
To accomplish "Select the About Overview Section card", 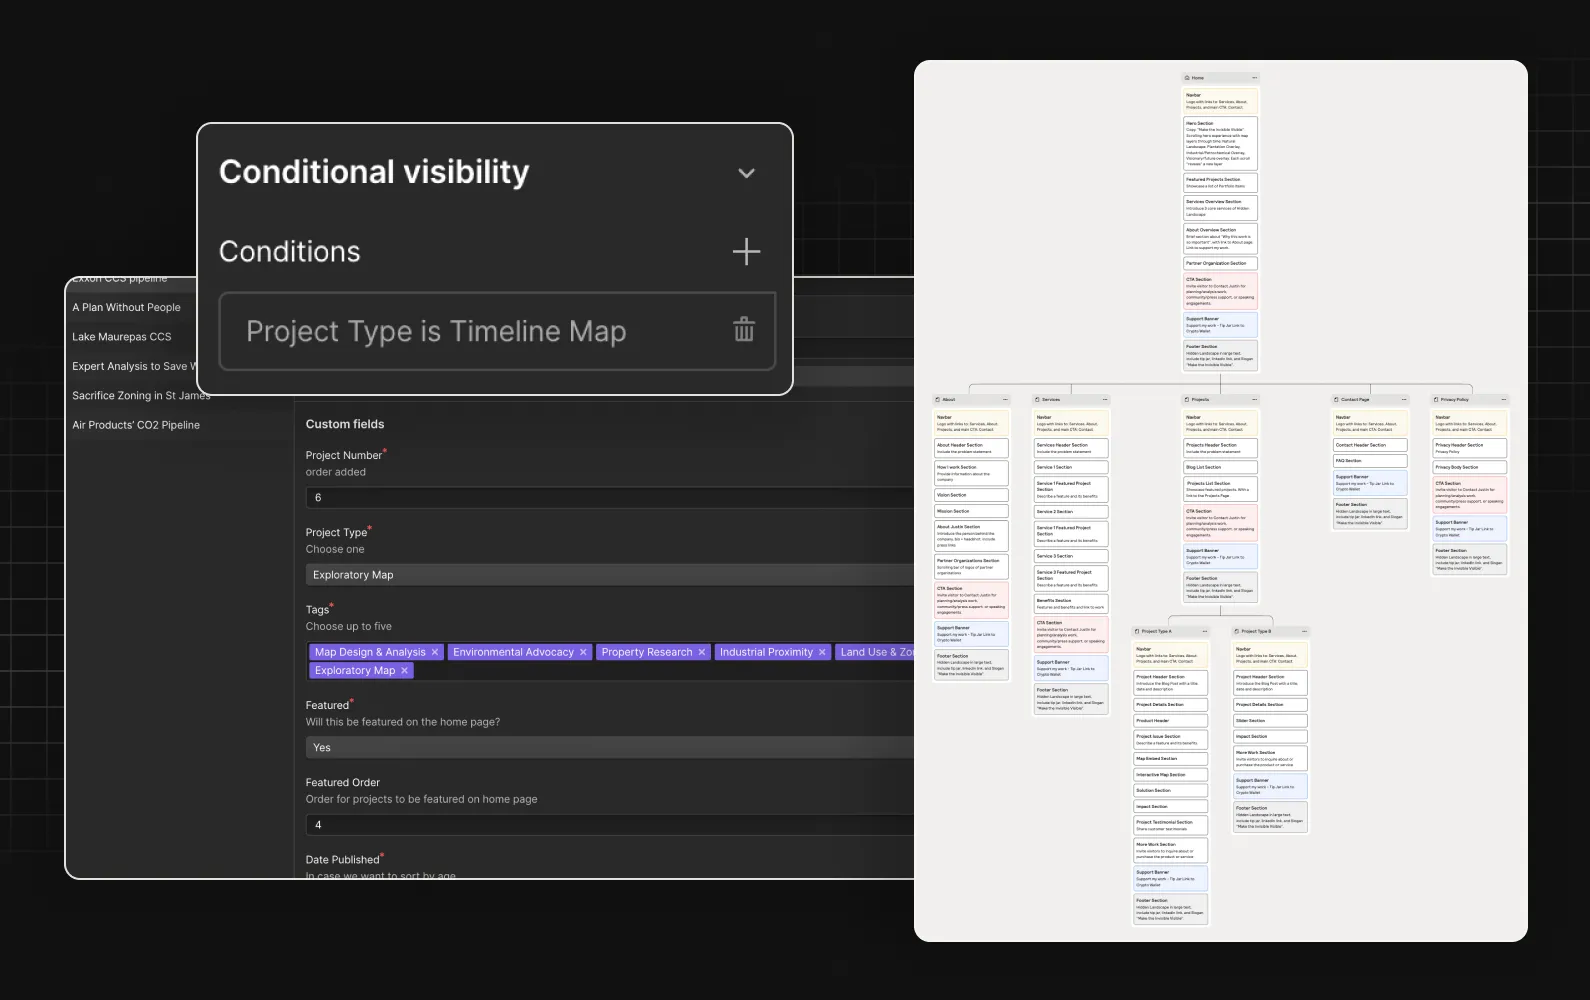I will click(1220, 239).
